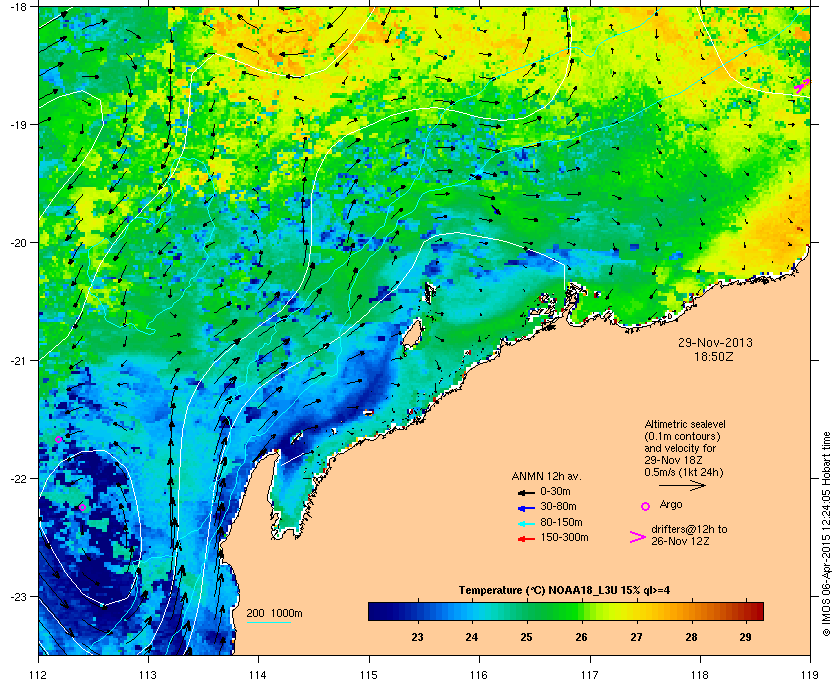Click the Temperature NOAA18_L3U colorbar title

(x=564, y=591)
